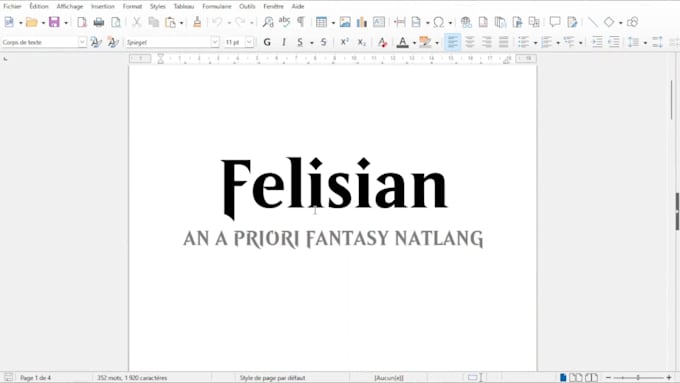
Task: Run the spelling check abc icon
Action: [x=284, y=22]
